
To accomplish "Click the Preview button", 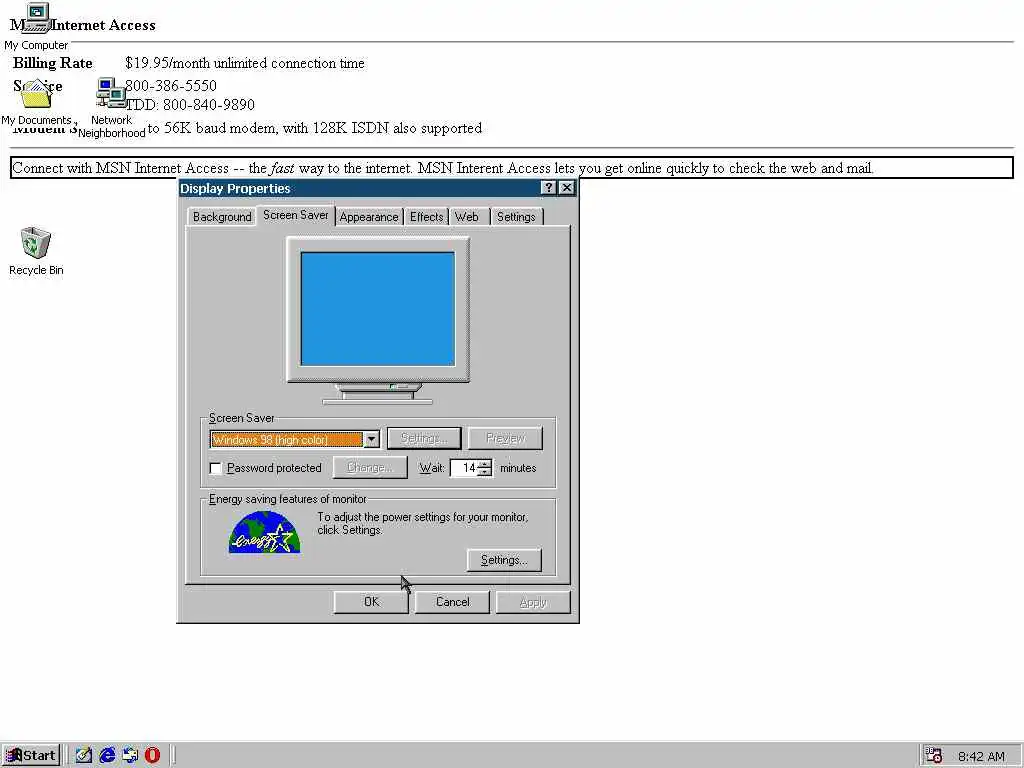I will [x=505, y=438].
